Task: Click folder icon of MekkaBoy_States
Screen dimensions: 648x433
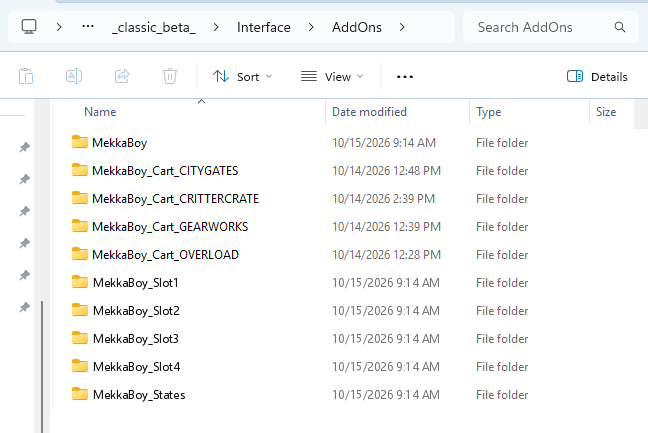Action: [80, 394]
